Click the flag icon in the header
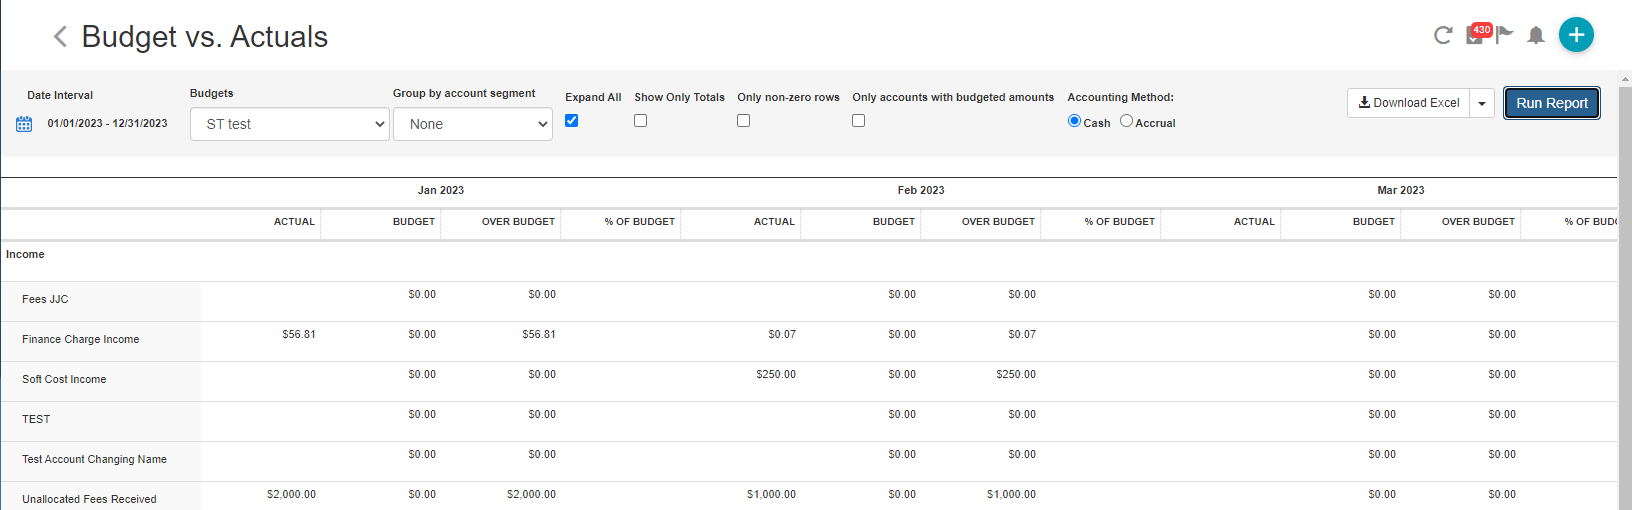 click(x=1505, y=35)
